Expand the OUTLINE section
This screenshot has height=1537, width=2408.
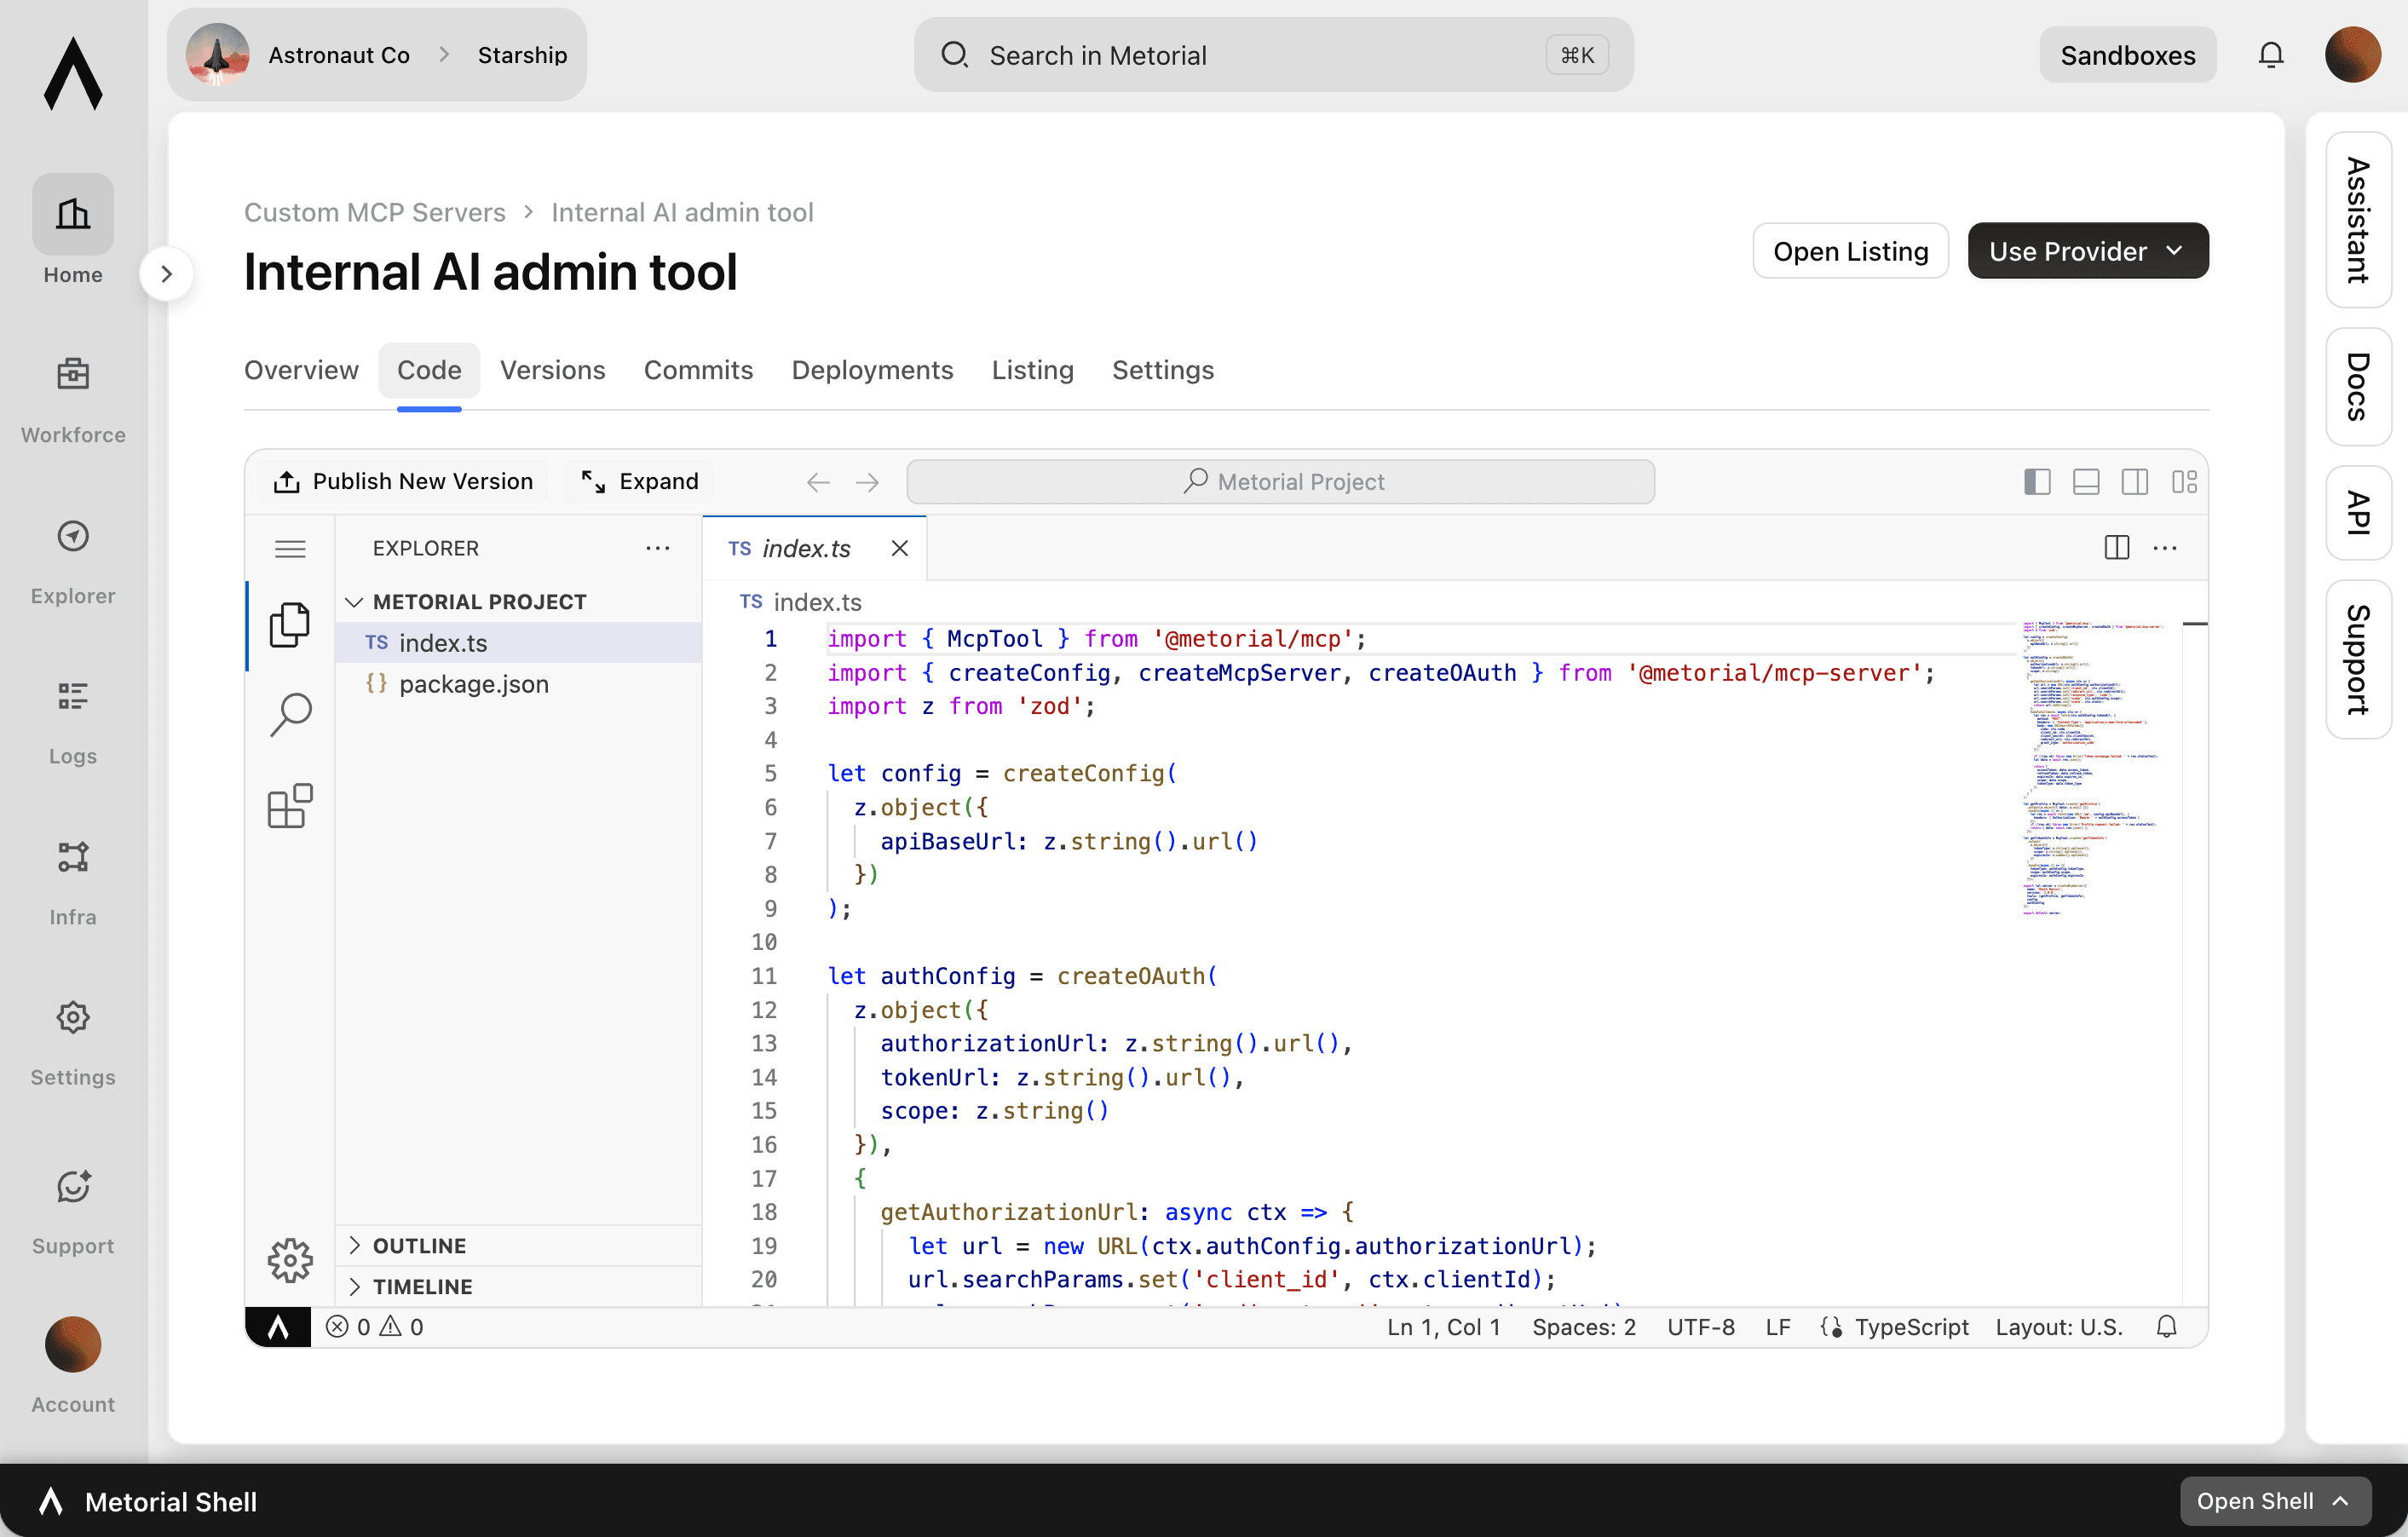click(518, 1245)
